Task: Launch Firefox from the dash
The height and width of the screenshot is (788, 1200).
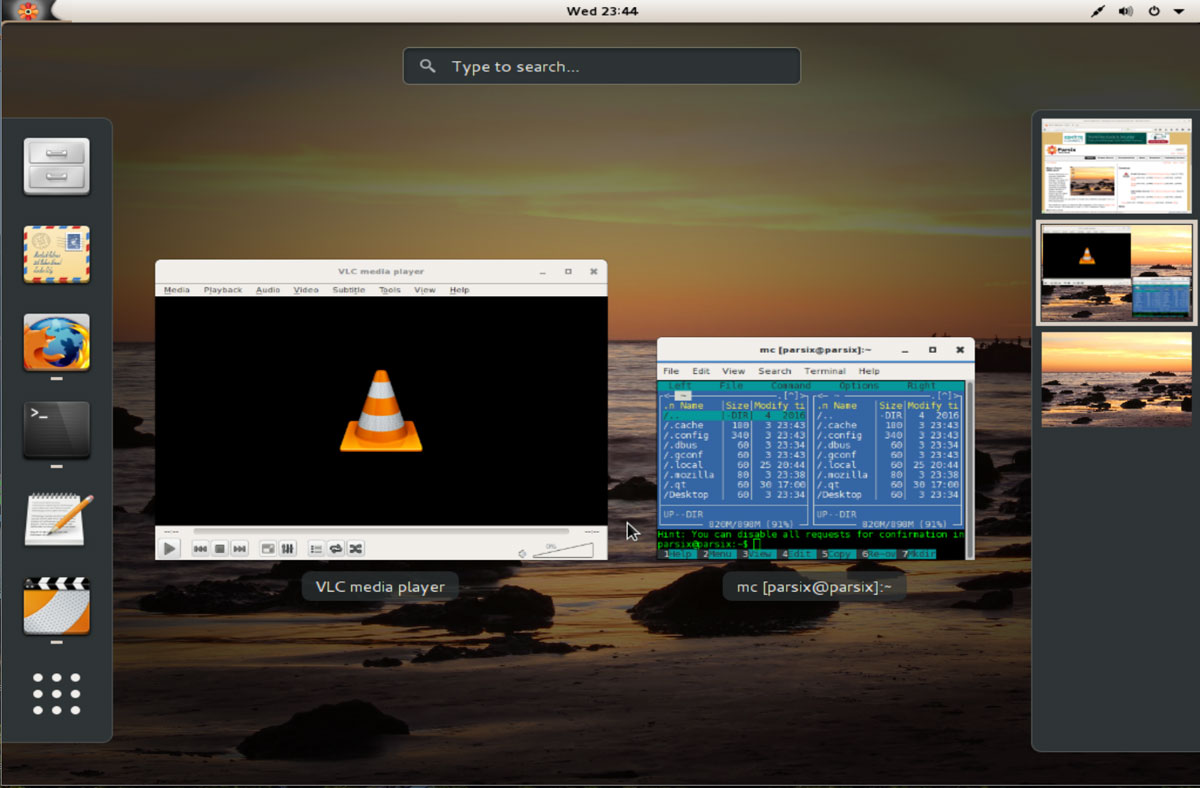Action: click(x=57, y=342)
